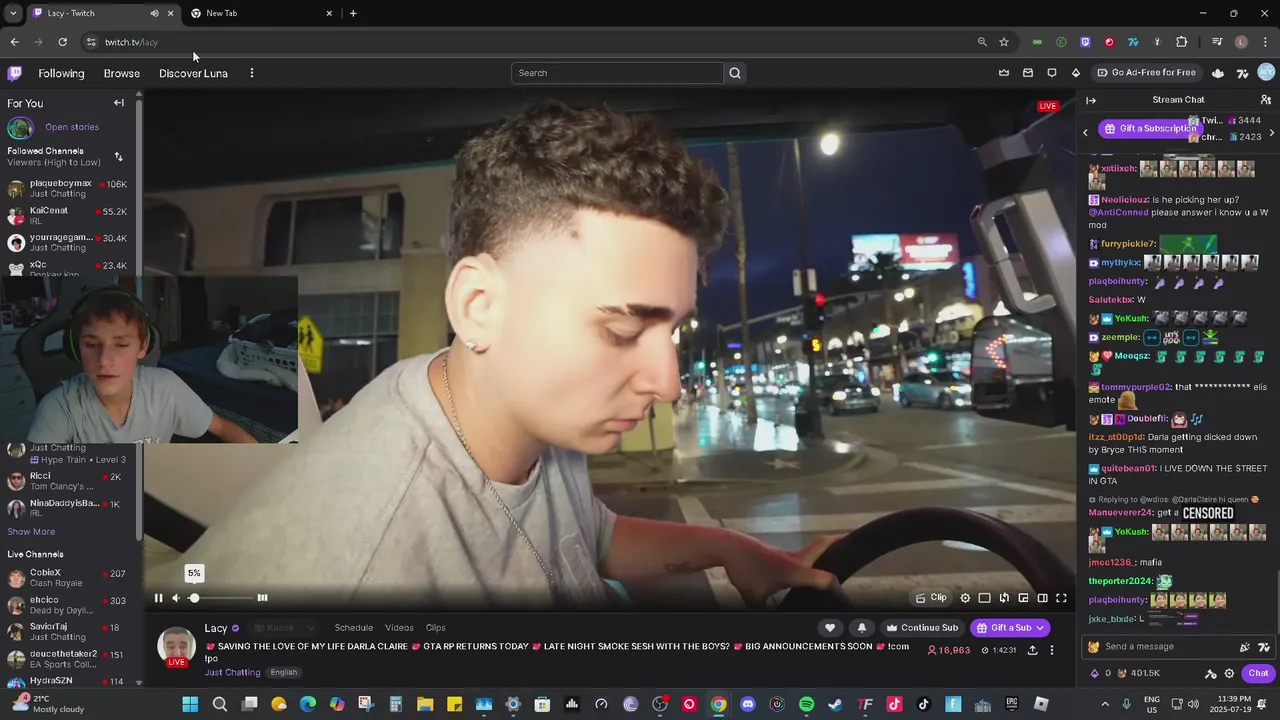The width and height of the screenshot is (1280, 720).
Task: Click Go Ad-Free for Free button
Action: [1146, 73]
